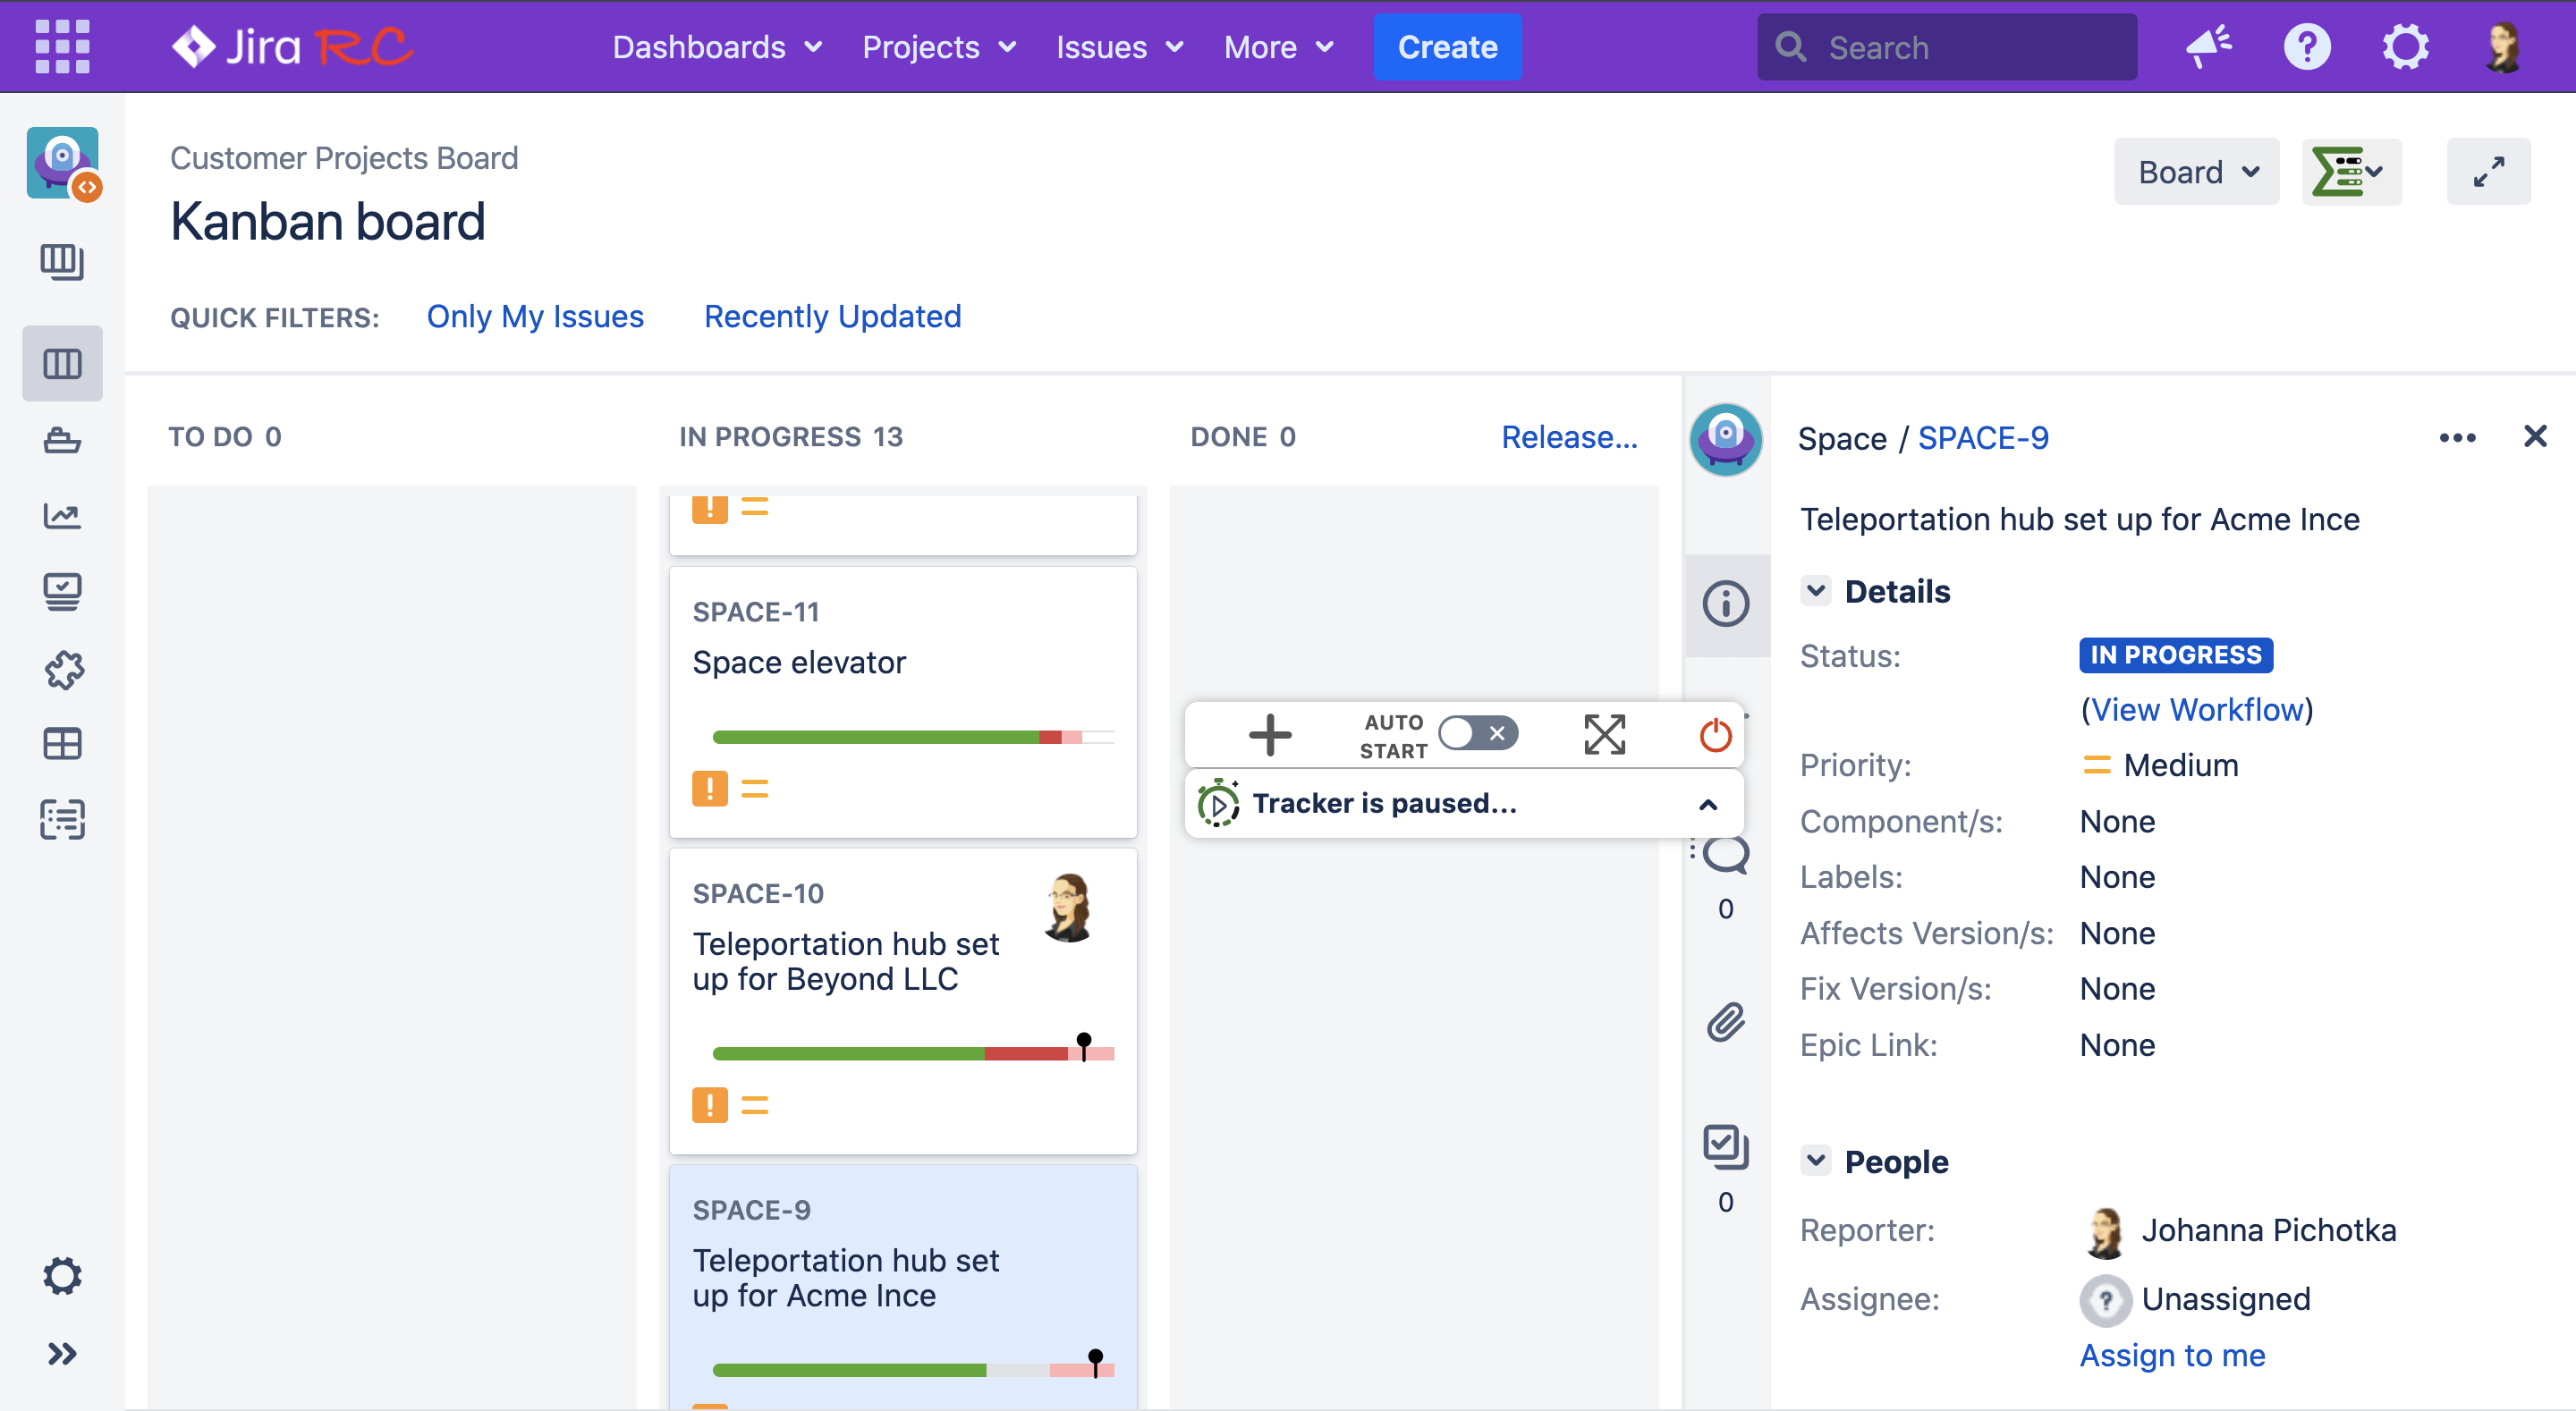Screen dimensions: 2576x1411
Task: Open the Reports chart icon in sidebar
Action: coord(62,516)
